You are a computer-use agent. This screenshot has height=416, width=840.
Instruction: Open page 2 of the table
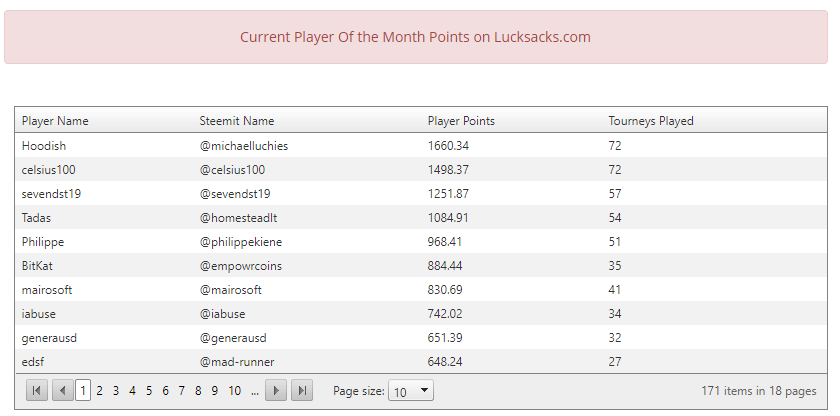[x=99, y=391]
